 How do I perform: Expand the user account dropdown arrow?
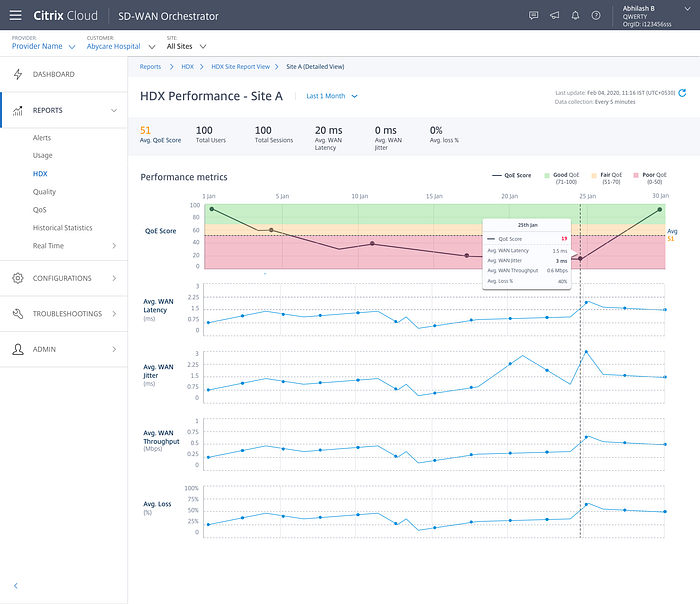(687, 8)
